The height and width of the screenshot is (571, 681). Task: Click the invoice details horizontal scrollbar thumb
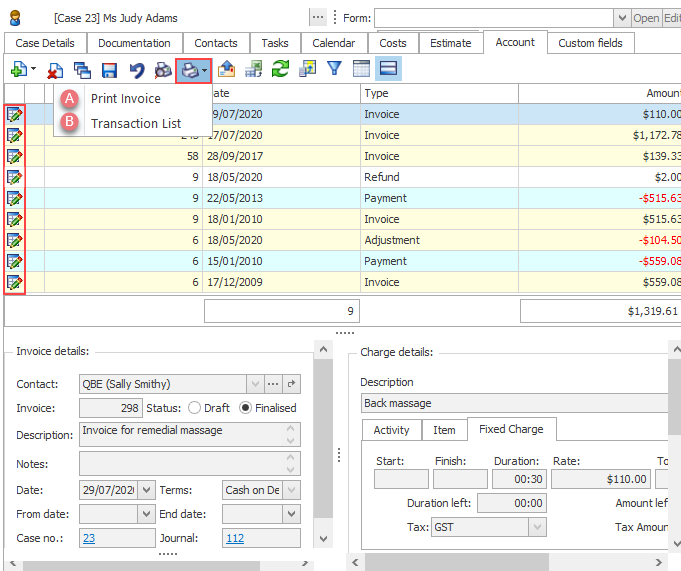(142, 566)
